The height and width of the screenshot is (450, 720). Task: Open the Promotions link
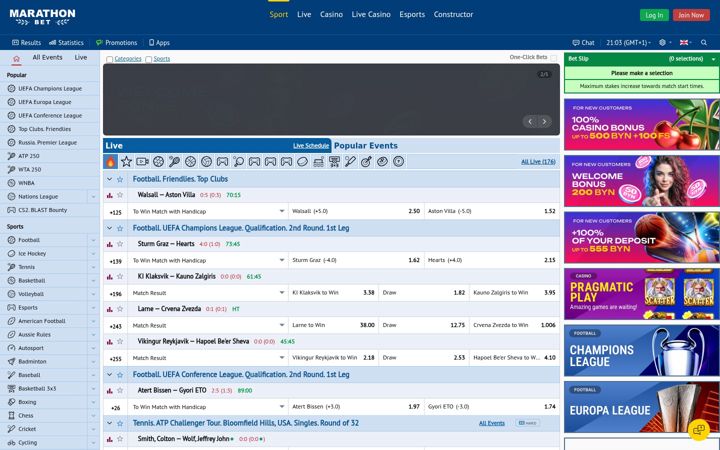[117, 43]
